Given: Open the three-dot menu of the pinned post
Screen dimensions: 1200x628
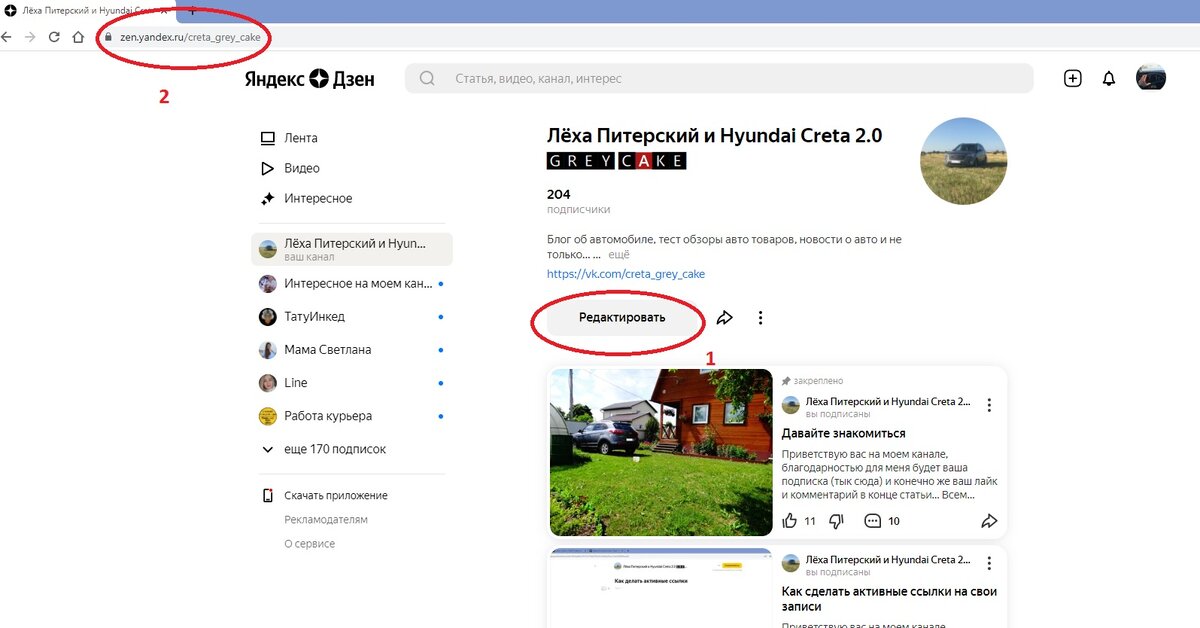Looking at the screenshot, I should [x=989, y=405].
